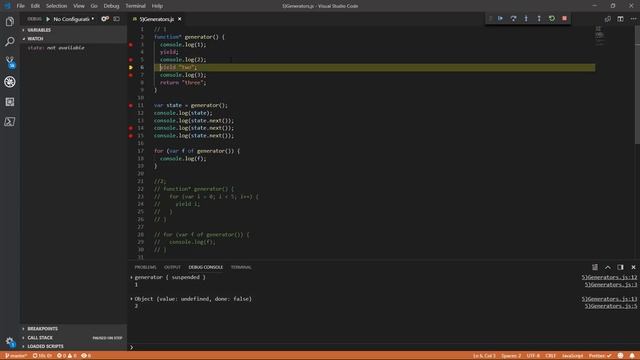Screen dimensions: 640x360
Task: Toggle breakpoint on line 15
Action: 131,136
